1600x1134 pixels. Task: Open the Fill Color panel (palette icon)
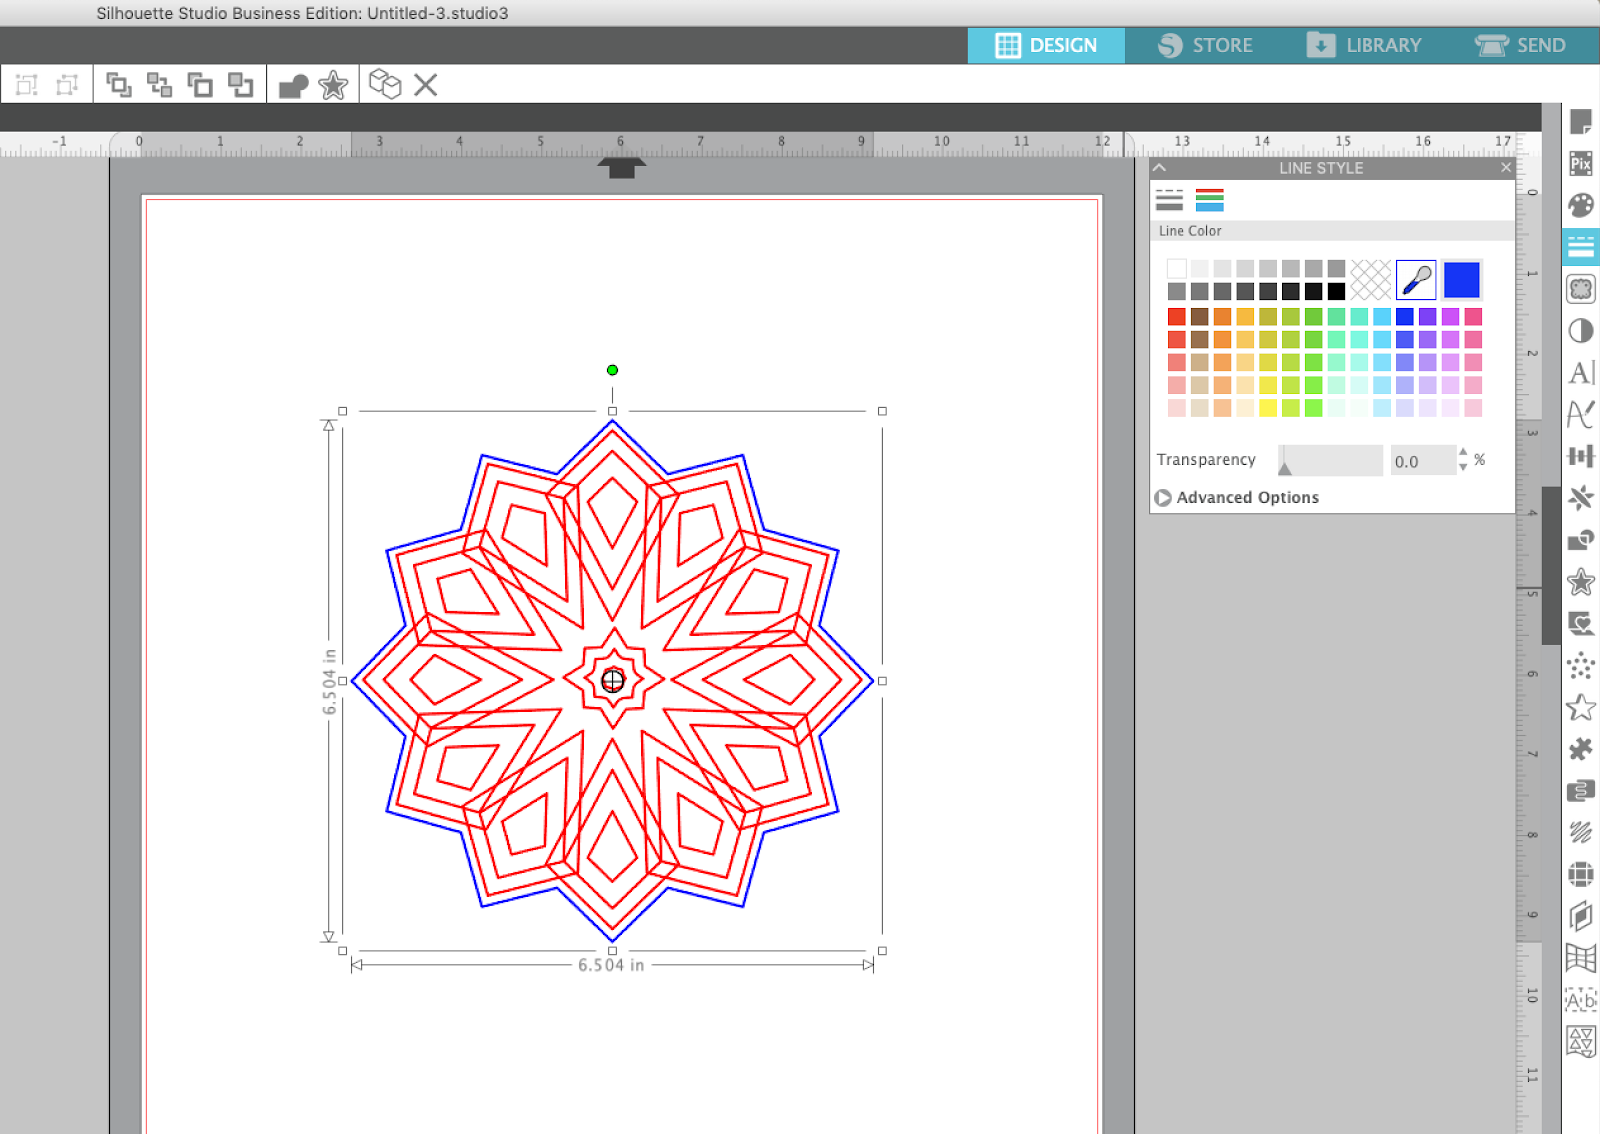tap(1581, 205)
